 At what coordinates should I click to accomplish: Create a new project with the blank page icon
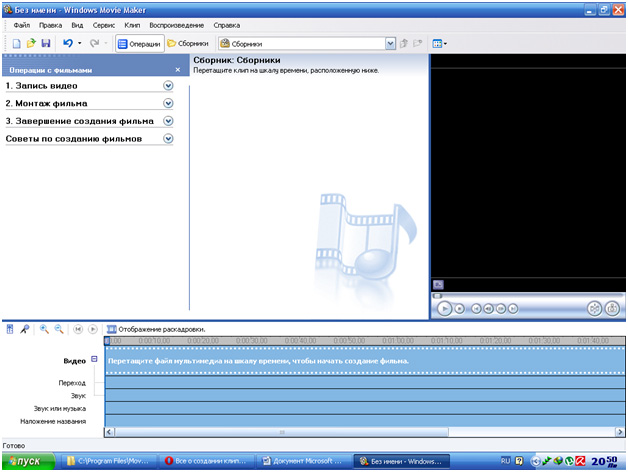click(x=16, y=43)
